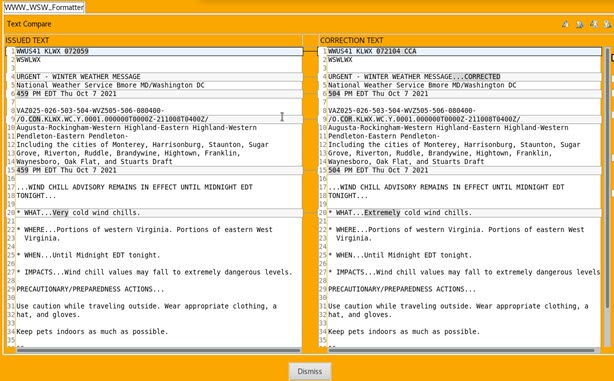Click '504 PM EDT Thu Oct 7 2021' on line 6
This screenshot has height=381, width=614.
coord(378,94)
